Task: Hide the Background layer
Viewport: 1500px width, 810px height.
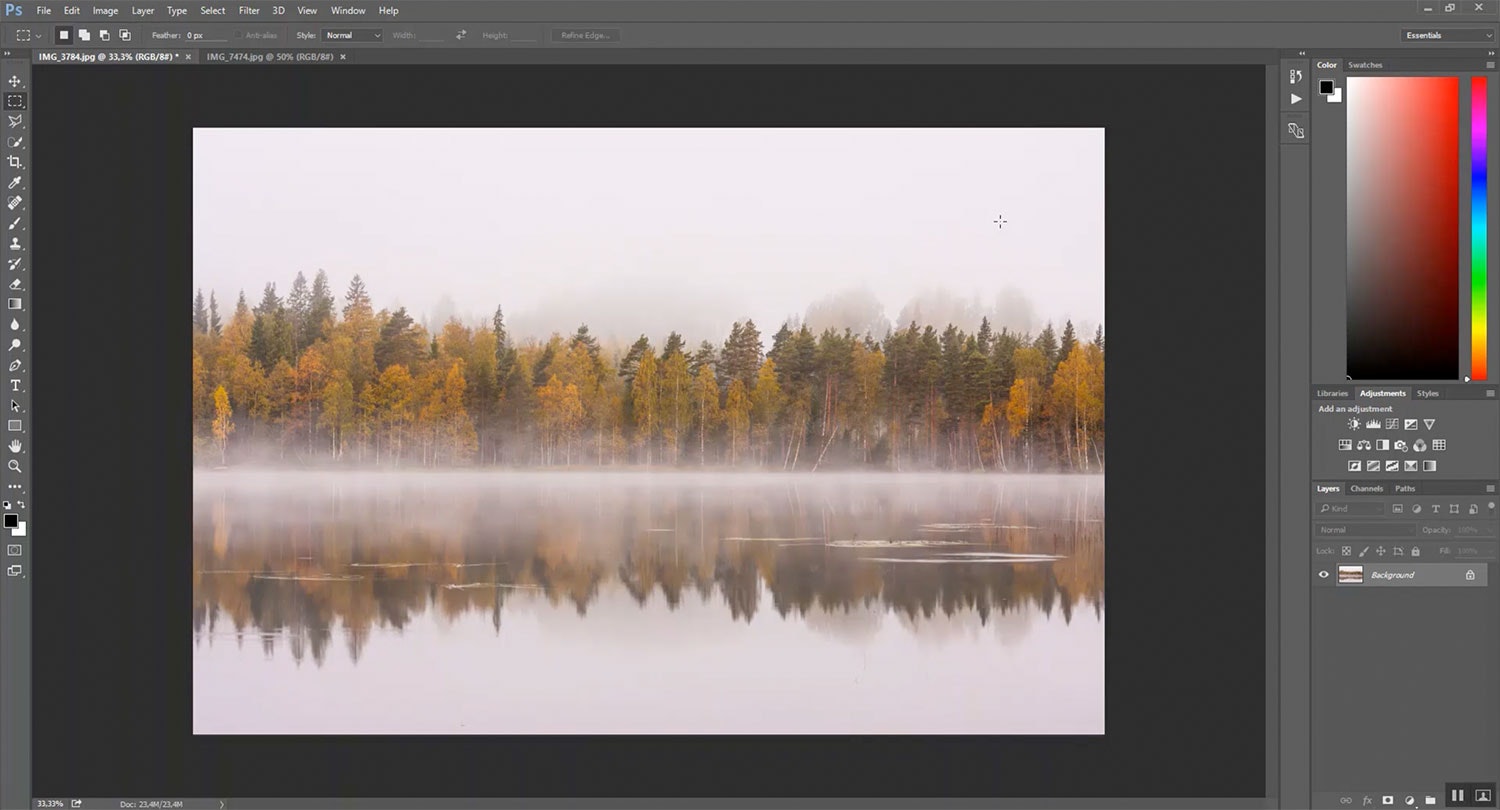Action: [1323, 574]
